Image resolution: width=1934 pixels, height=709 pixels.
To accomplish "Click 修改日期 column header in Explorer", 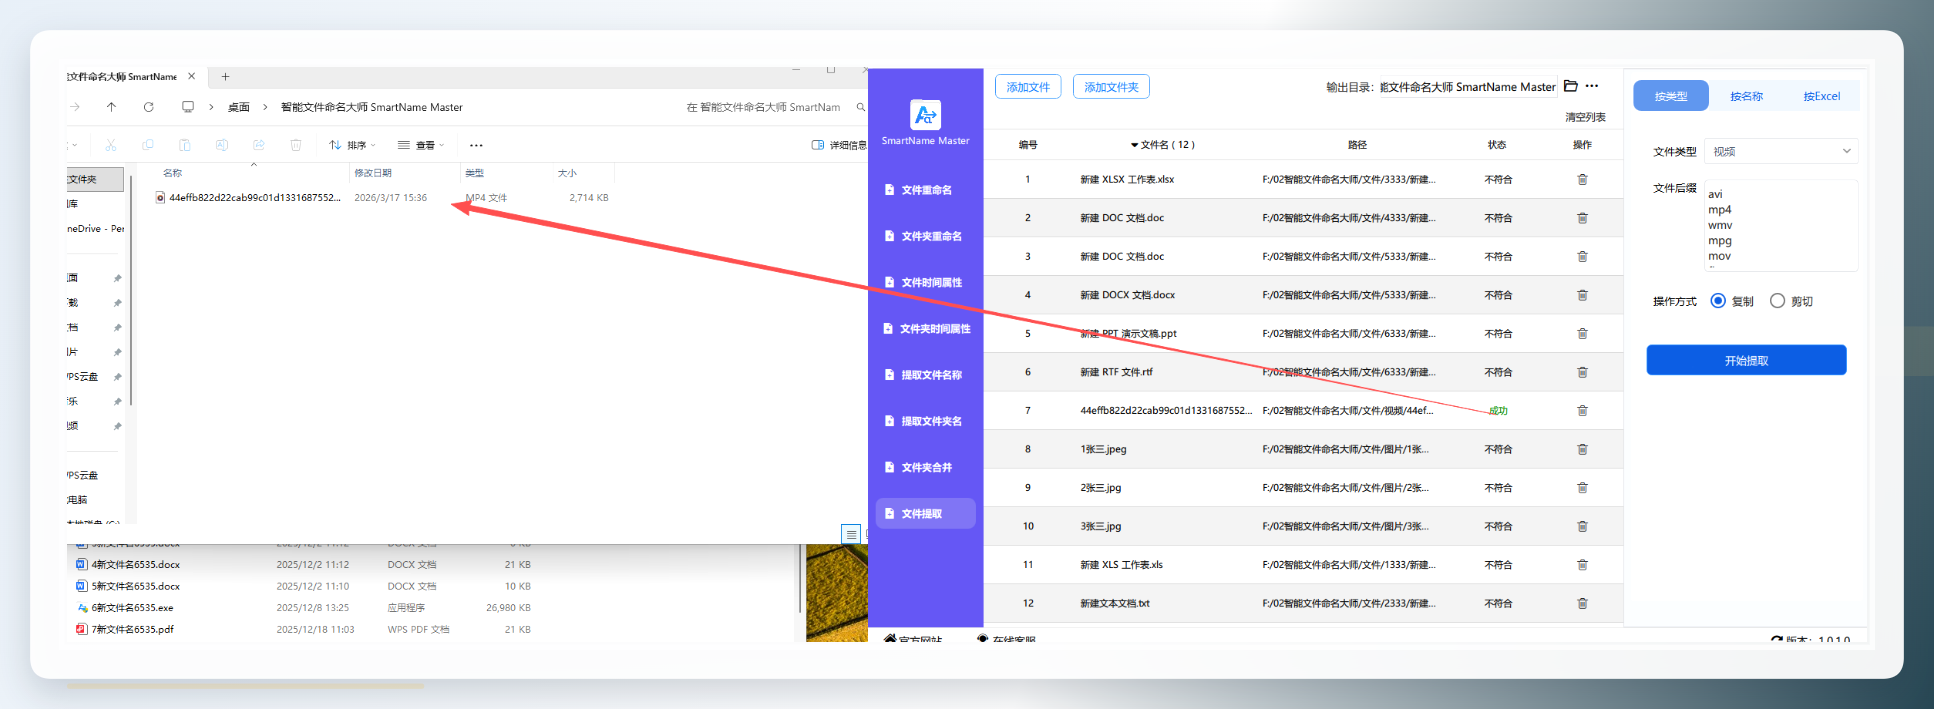I will pos(373,173).
